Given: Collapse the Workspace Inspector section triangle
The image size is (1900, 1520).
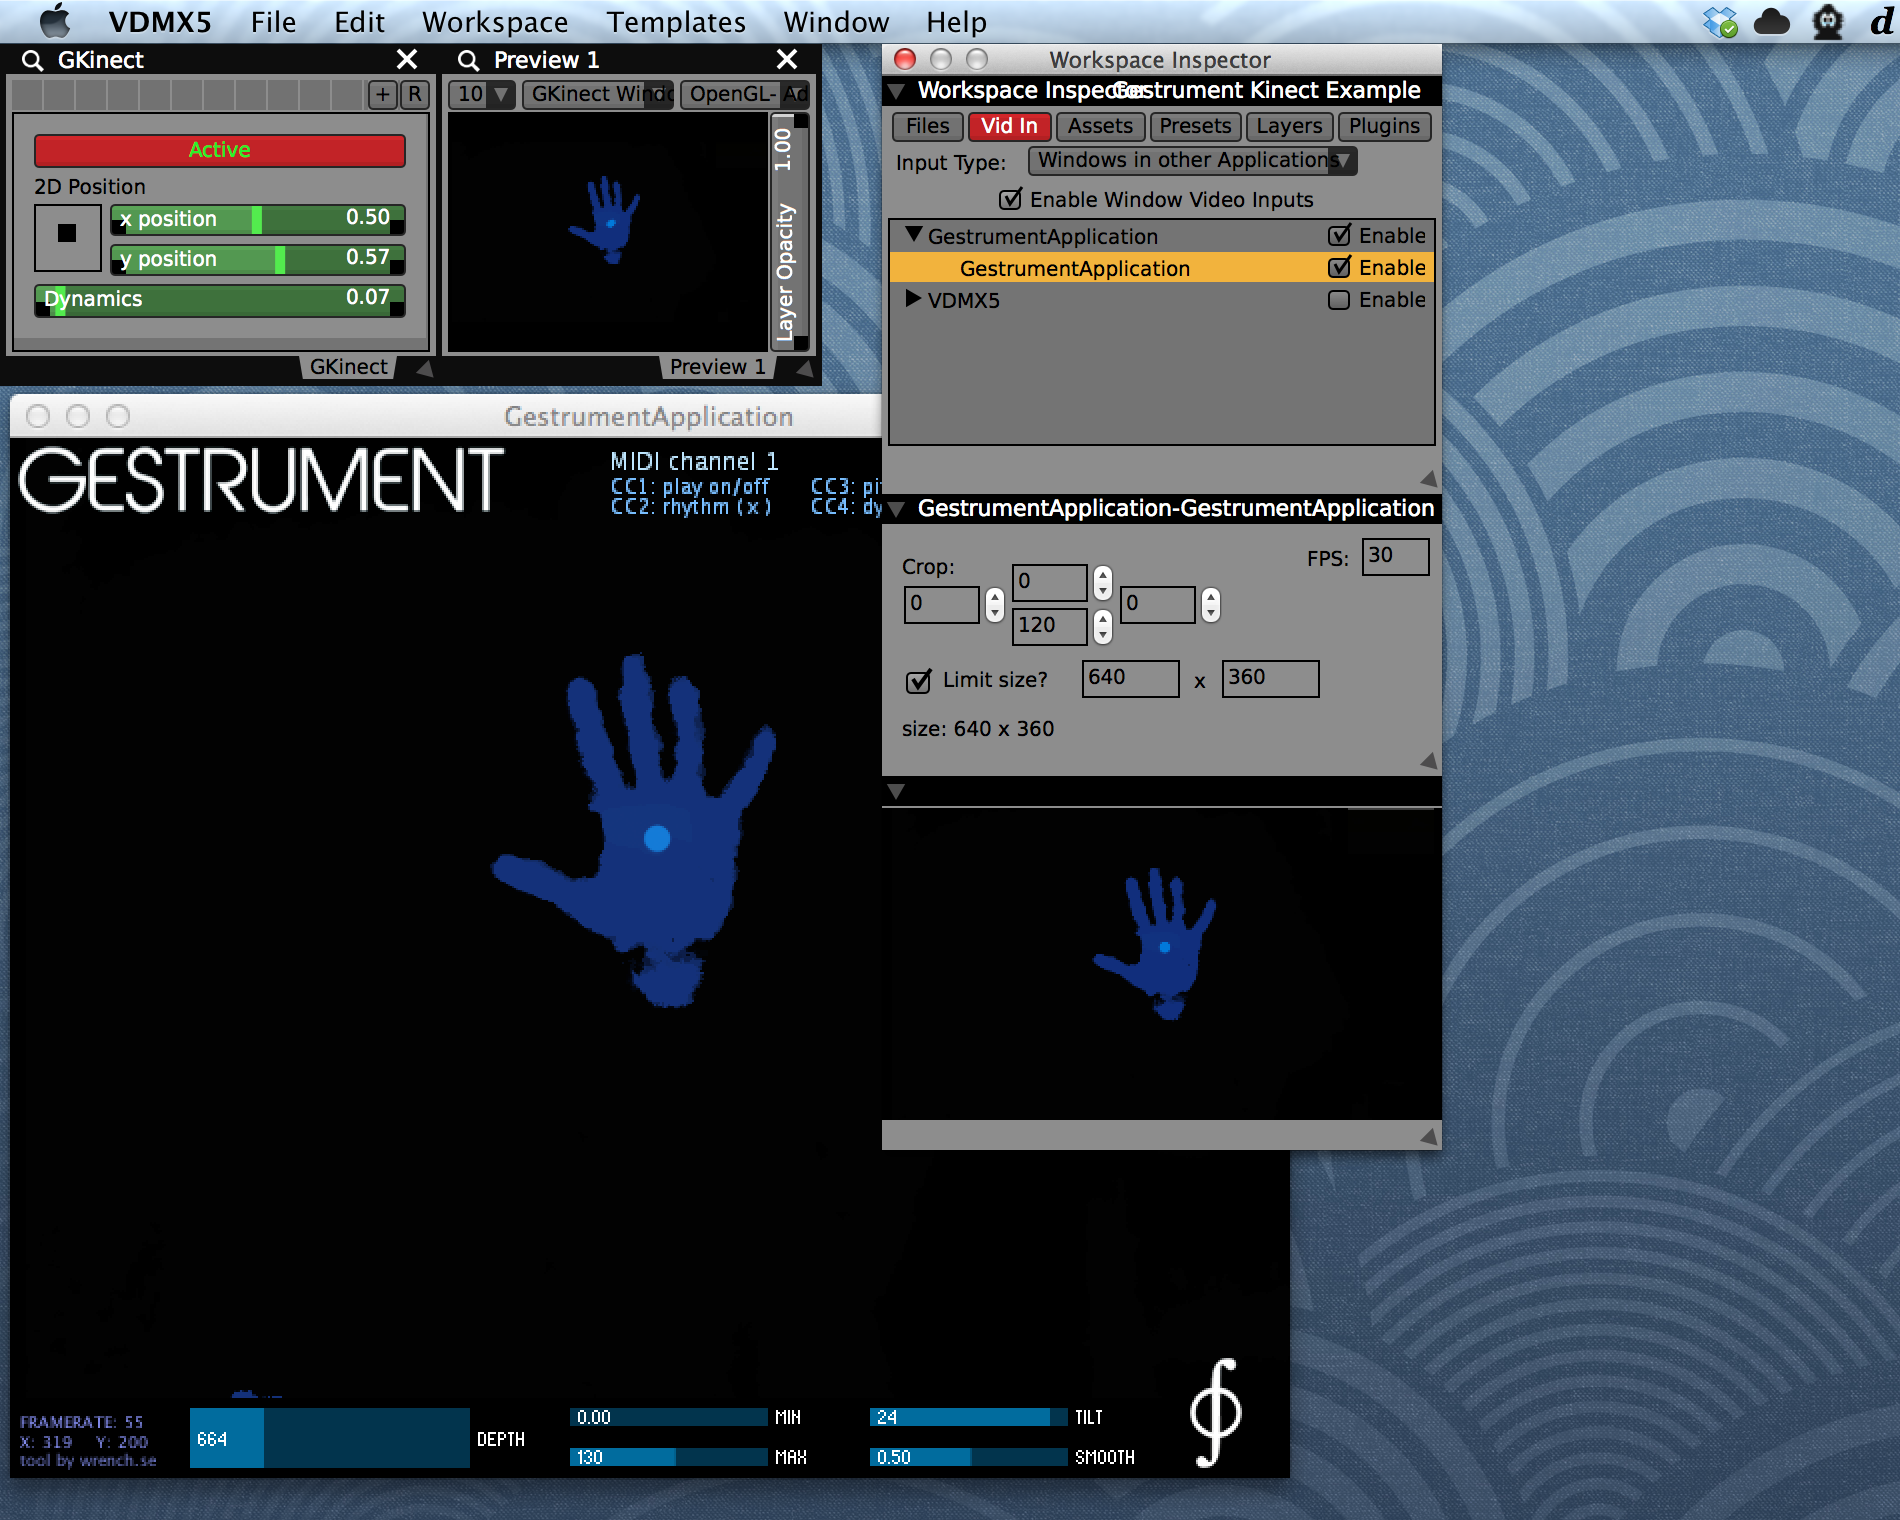Looking at the screenshot, I should pos(897,91).
